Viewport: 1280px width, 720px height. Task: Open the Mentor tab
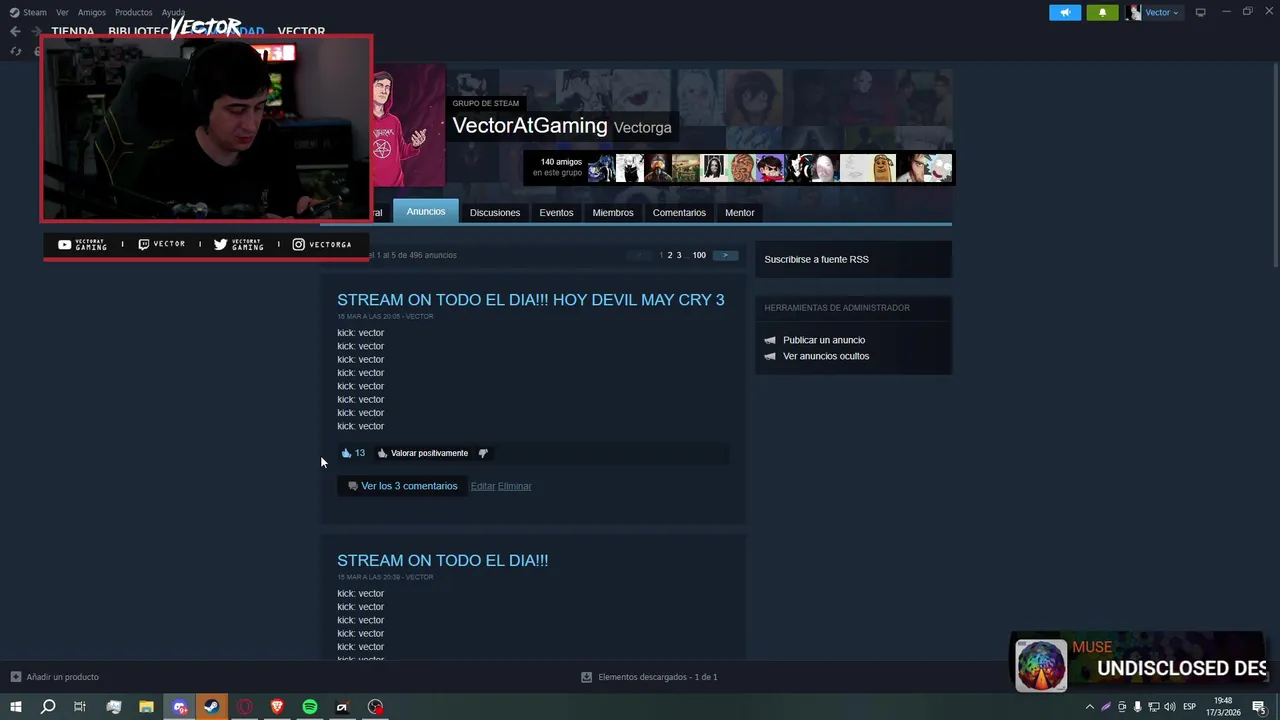pos(739,212)
